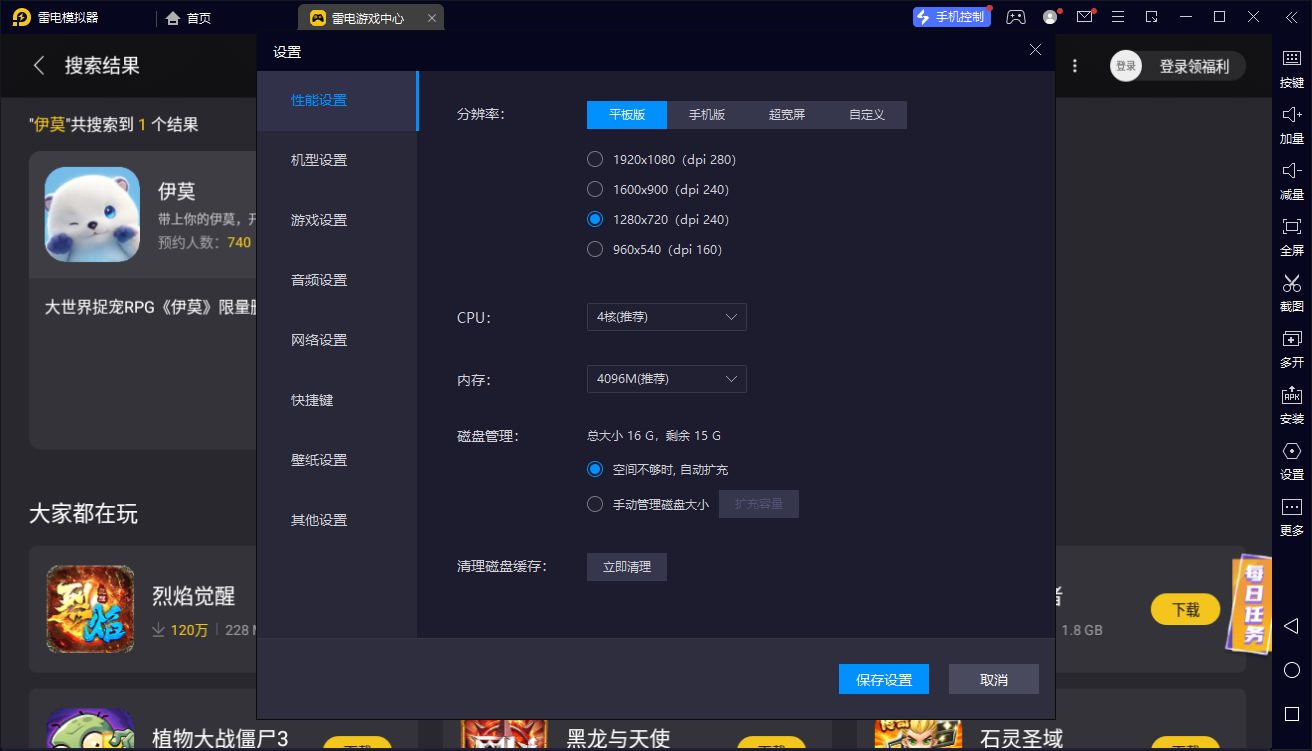The width and height of the screenshot is (1312, 751).
Task: Open 游戏设置 in settings sidebar
Action: click(x=319, y=220)
